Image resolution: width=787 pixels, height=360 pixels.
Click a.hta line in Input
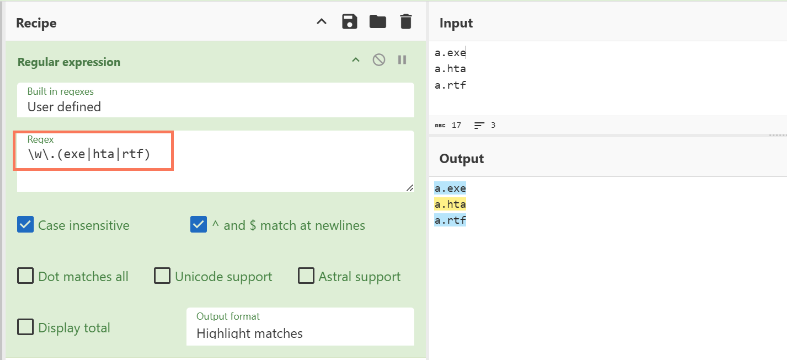pos(450,69)
